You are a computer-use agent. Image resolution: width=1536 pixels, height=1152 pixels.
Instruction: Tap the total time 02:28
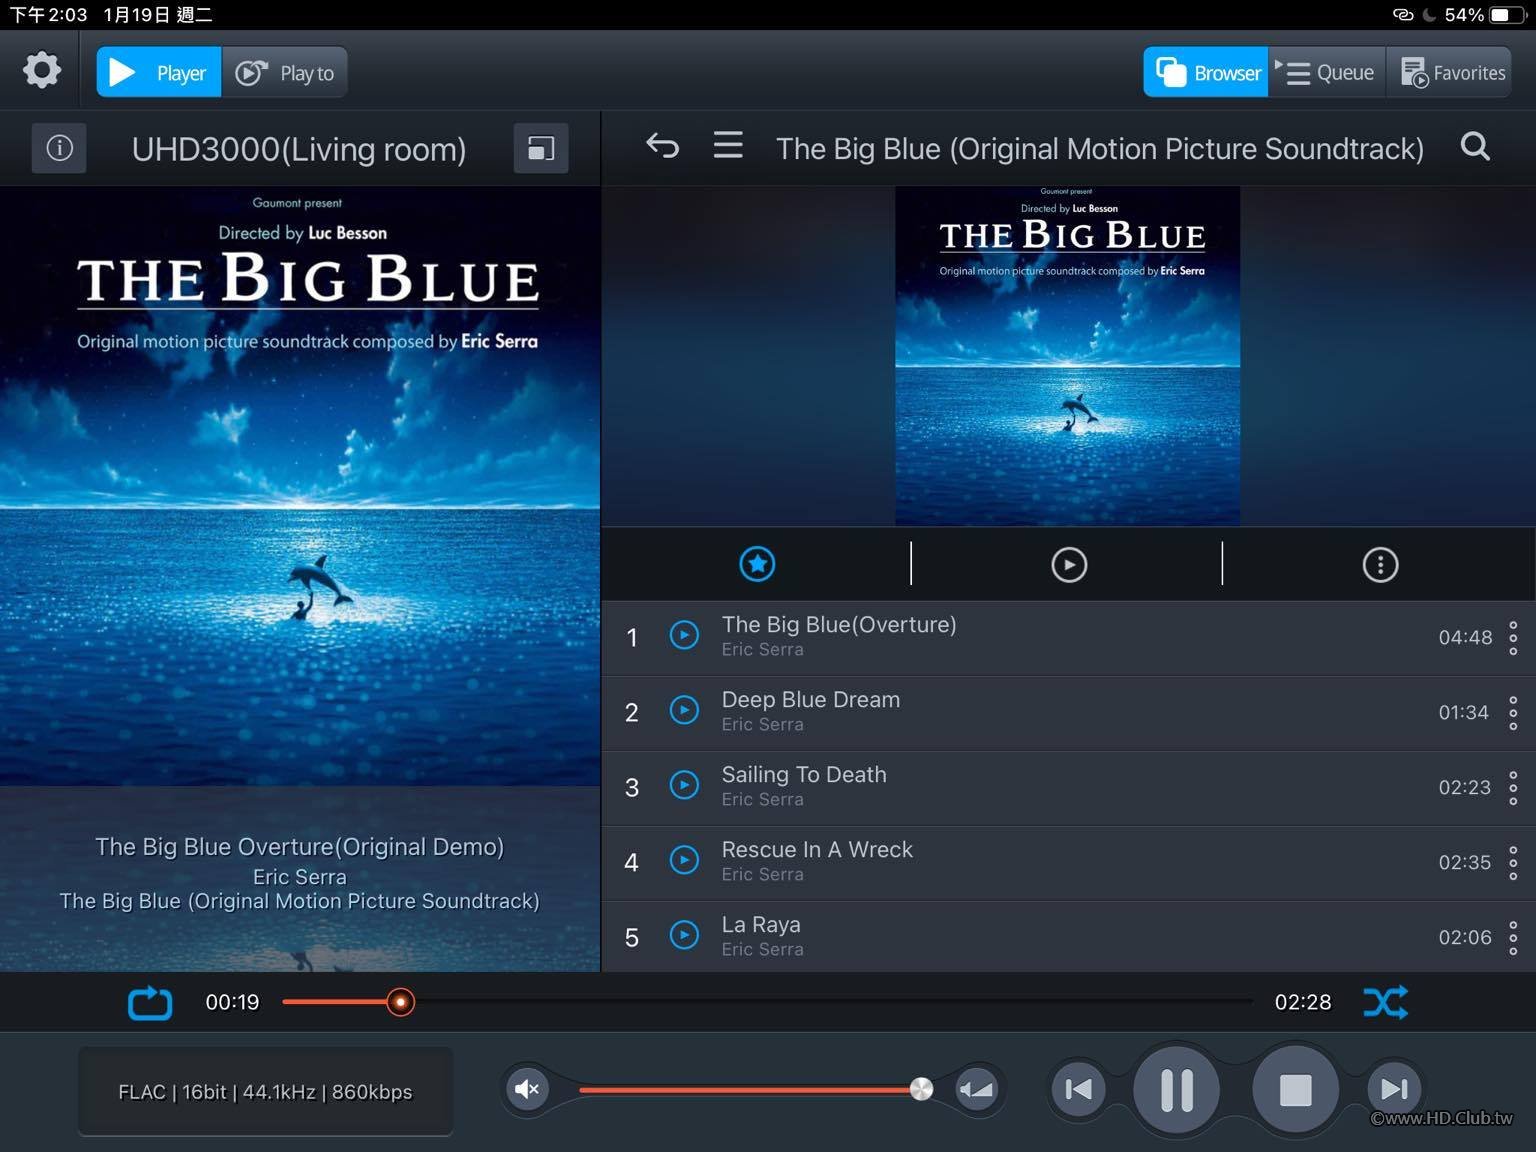tap(1303, 1002)
